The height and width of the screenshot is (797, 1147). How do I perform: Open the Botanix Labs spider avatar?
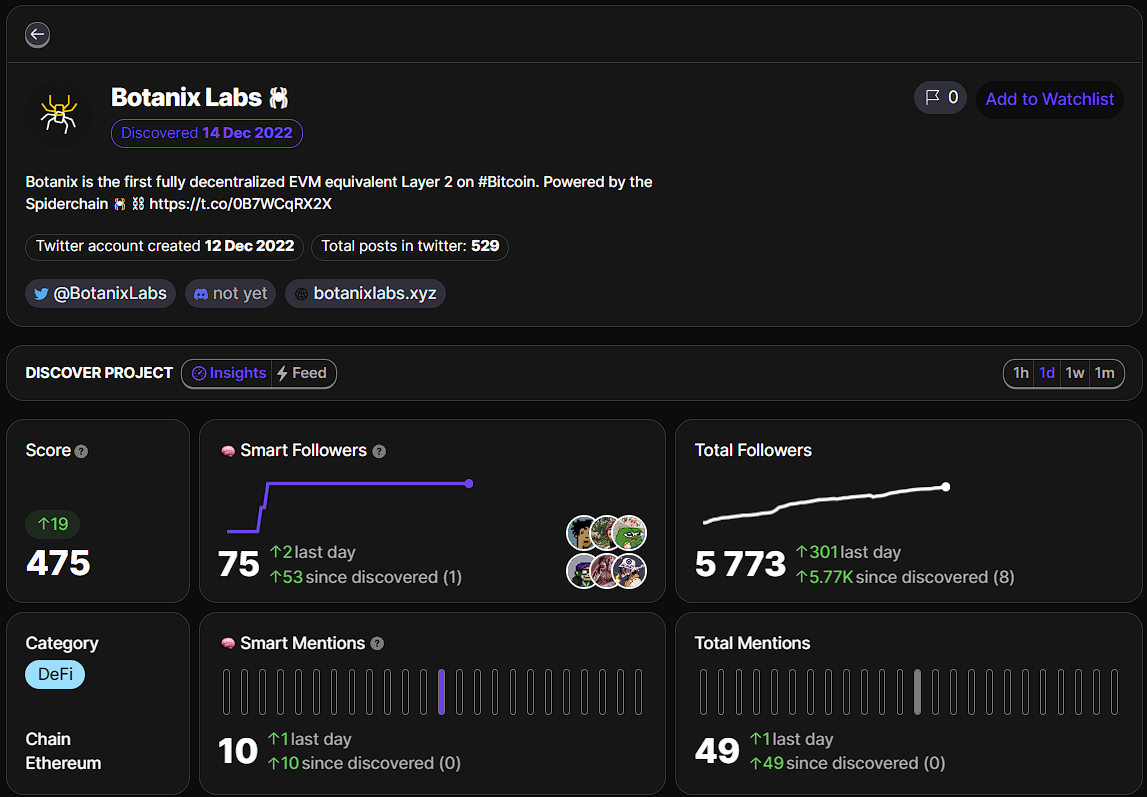59,115
